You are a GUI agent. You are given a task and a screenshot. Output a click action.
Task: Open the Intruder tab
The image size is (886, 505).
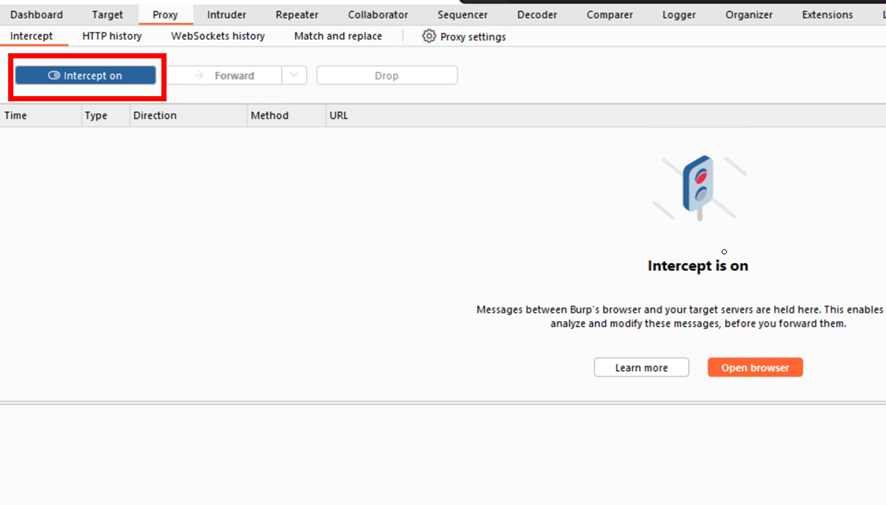tap(227, 15)
